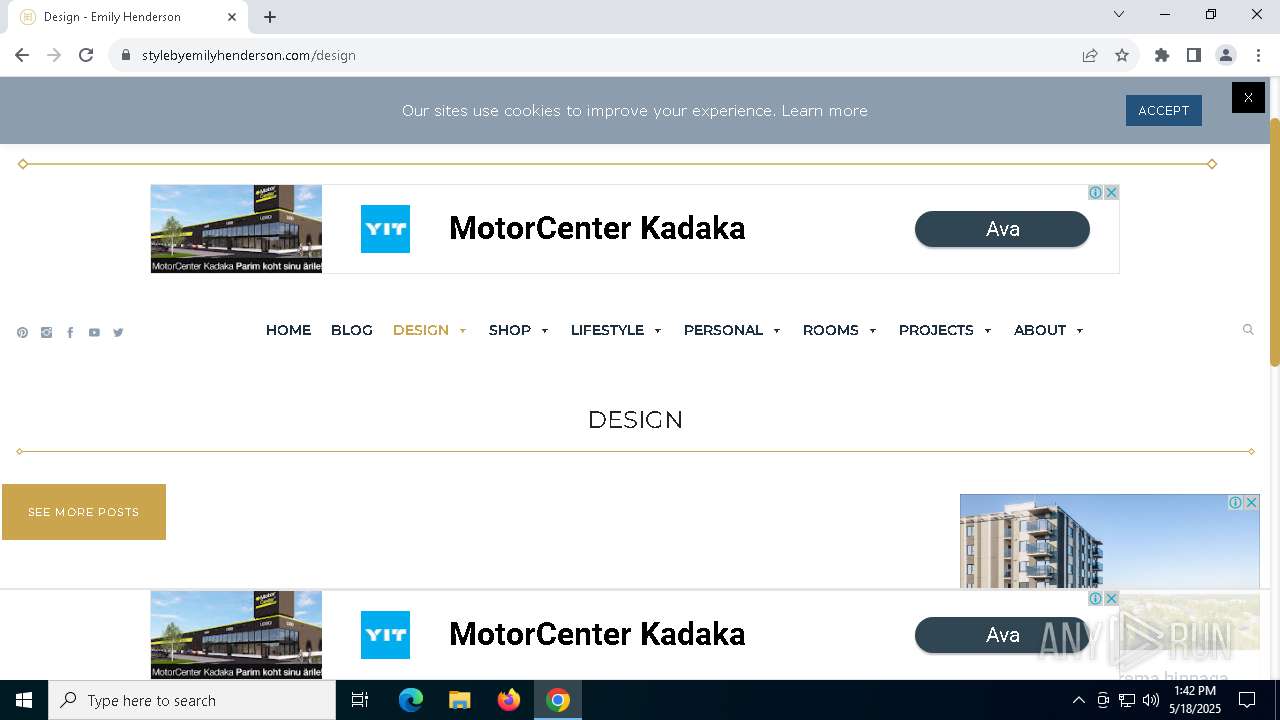Open the Windows notification center
This screenshot has width=1280, height=720.
click(1247, 700)
